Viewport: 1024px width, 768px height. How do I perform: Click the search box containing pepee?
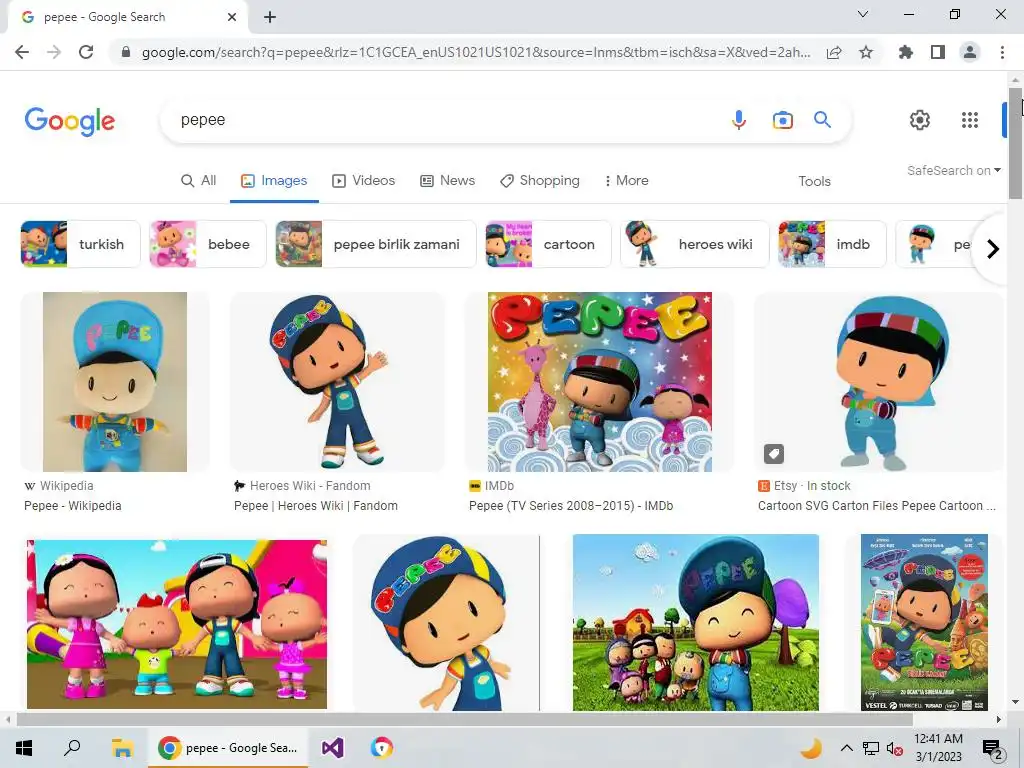(444, 120)
